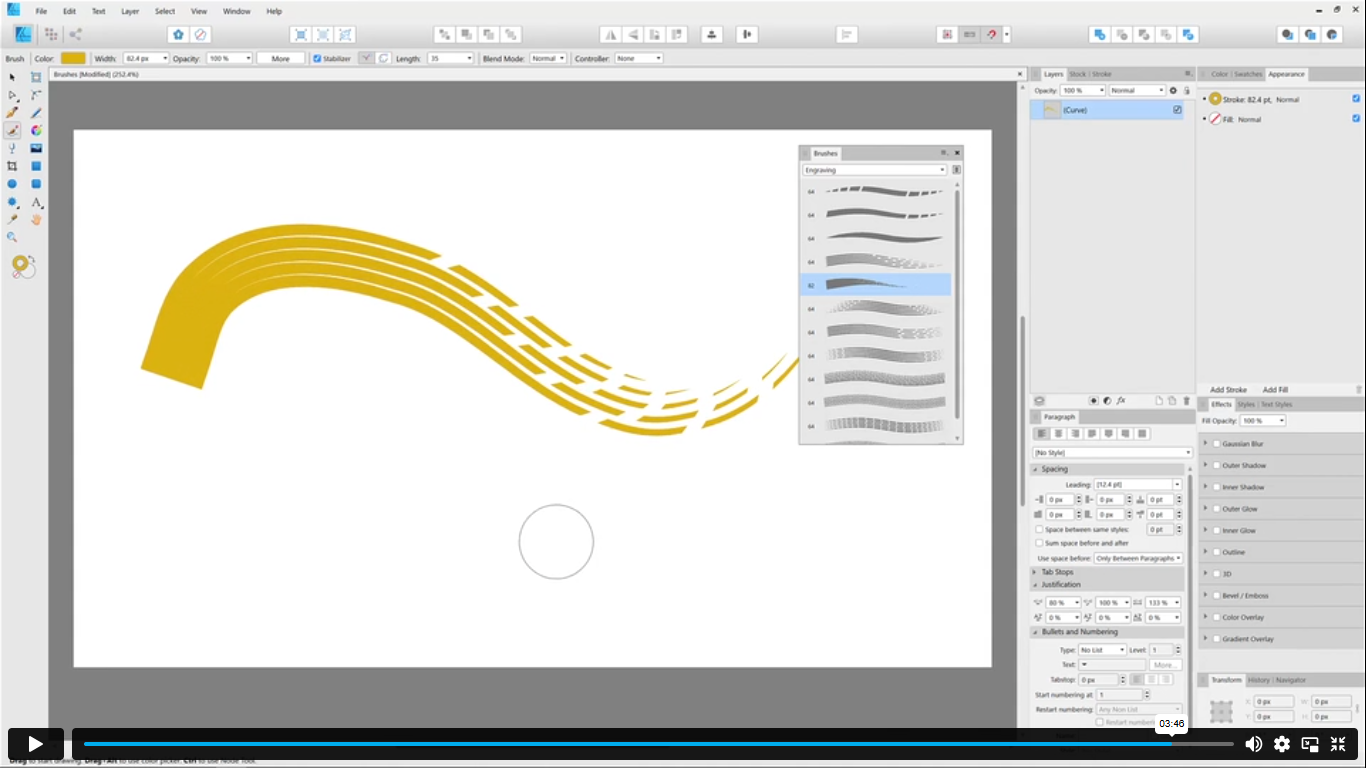Delete layer with Layers trash icon
Screen dimensions: 1366x768
1186,400
